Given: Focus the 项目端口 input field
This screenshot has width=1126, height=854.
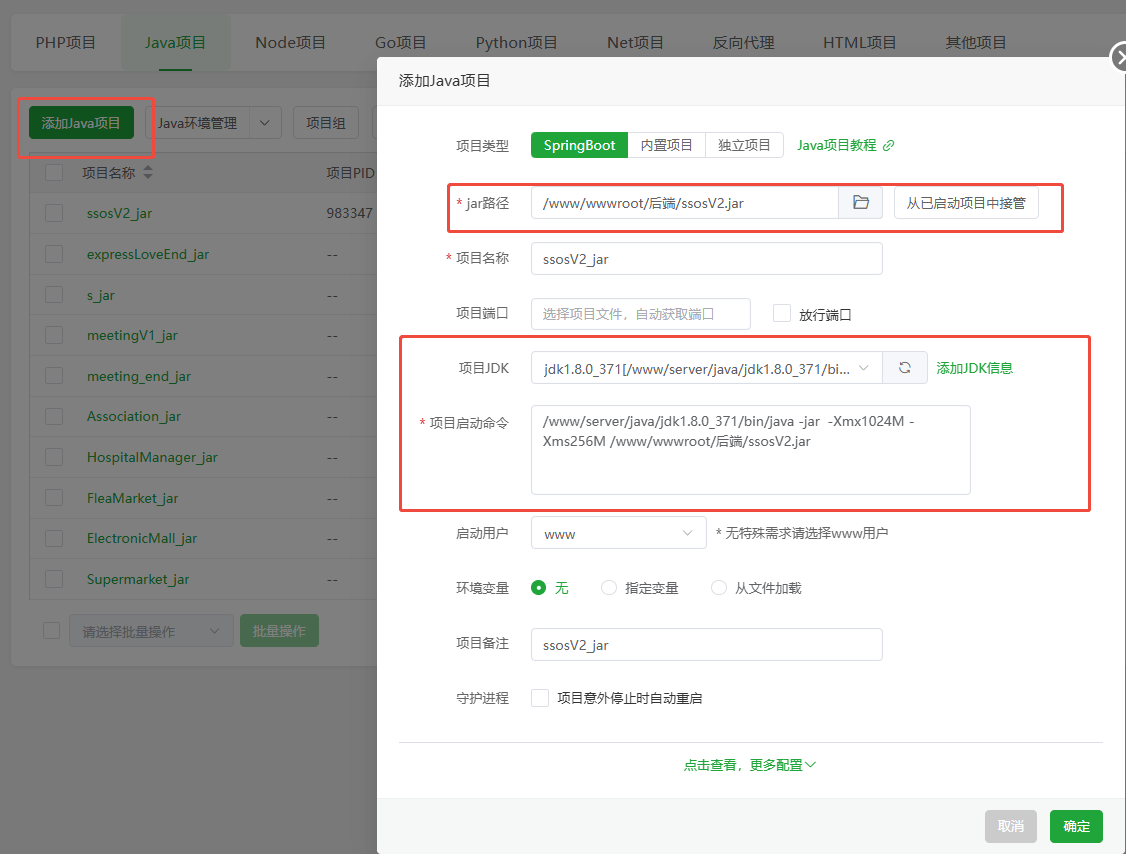Looking at the screenshot, I should click(641, 314).
